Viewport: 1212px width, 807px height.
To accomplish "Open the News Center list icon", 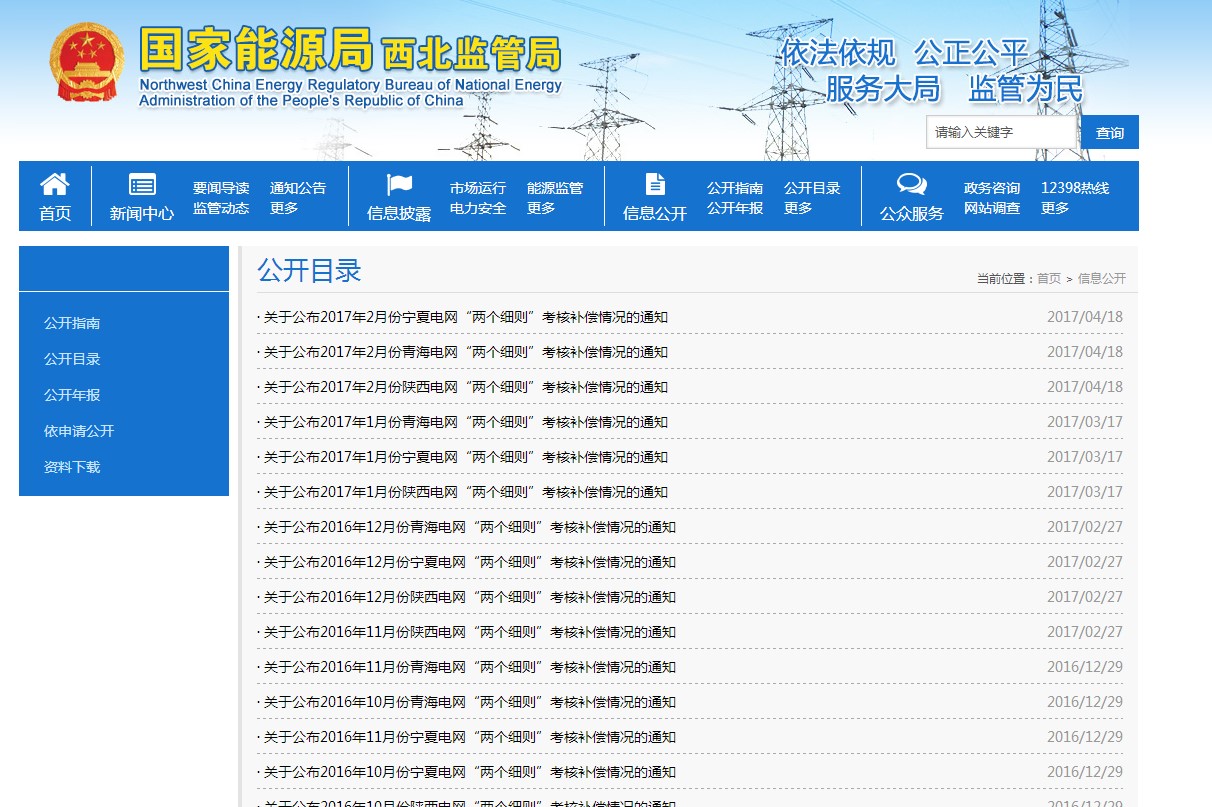I will 142,185.
